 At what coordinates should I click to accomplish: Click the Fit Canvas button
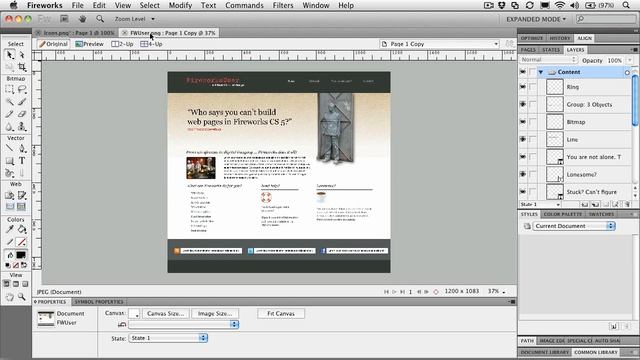tap(281, 313)
